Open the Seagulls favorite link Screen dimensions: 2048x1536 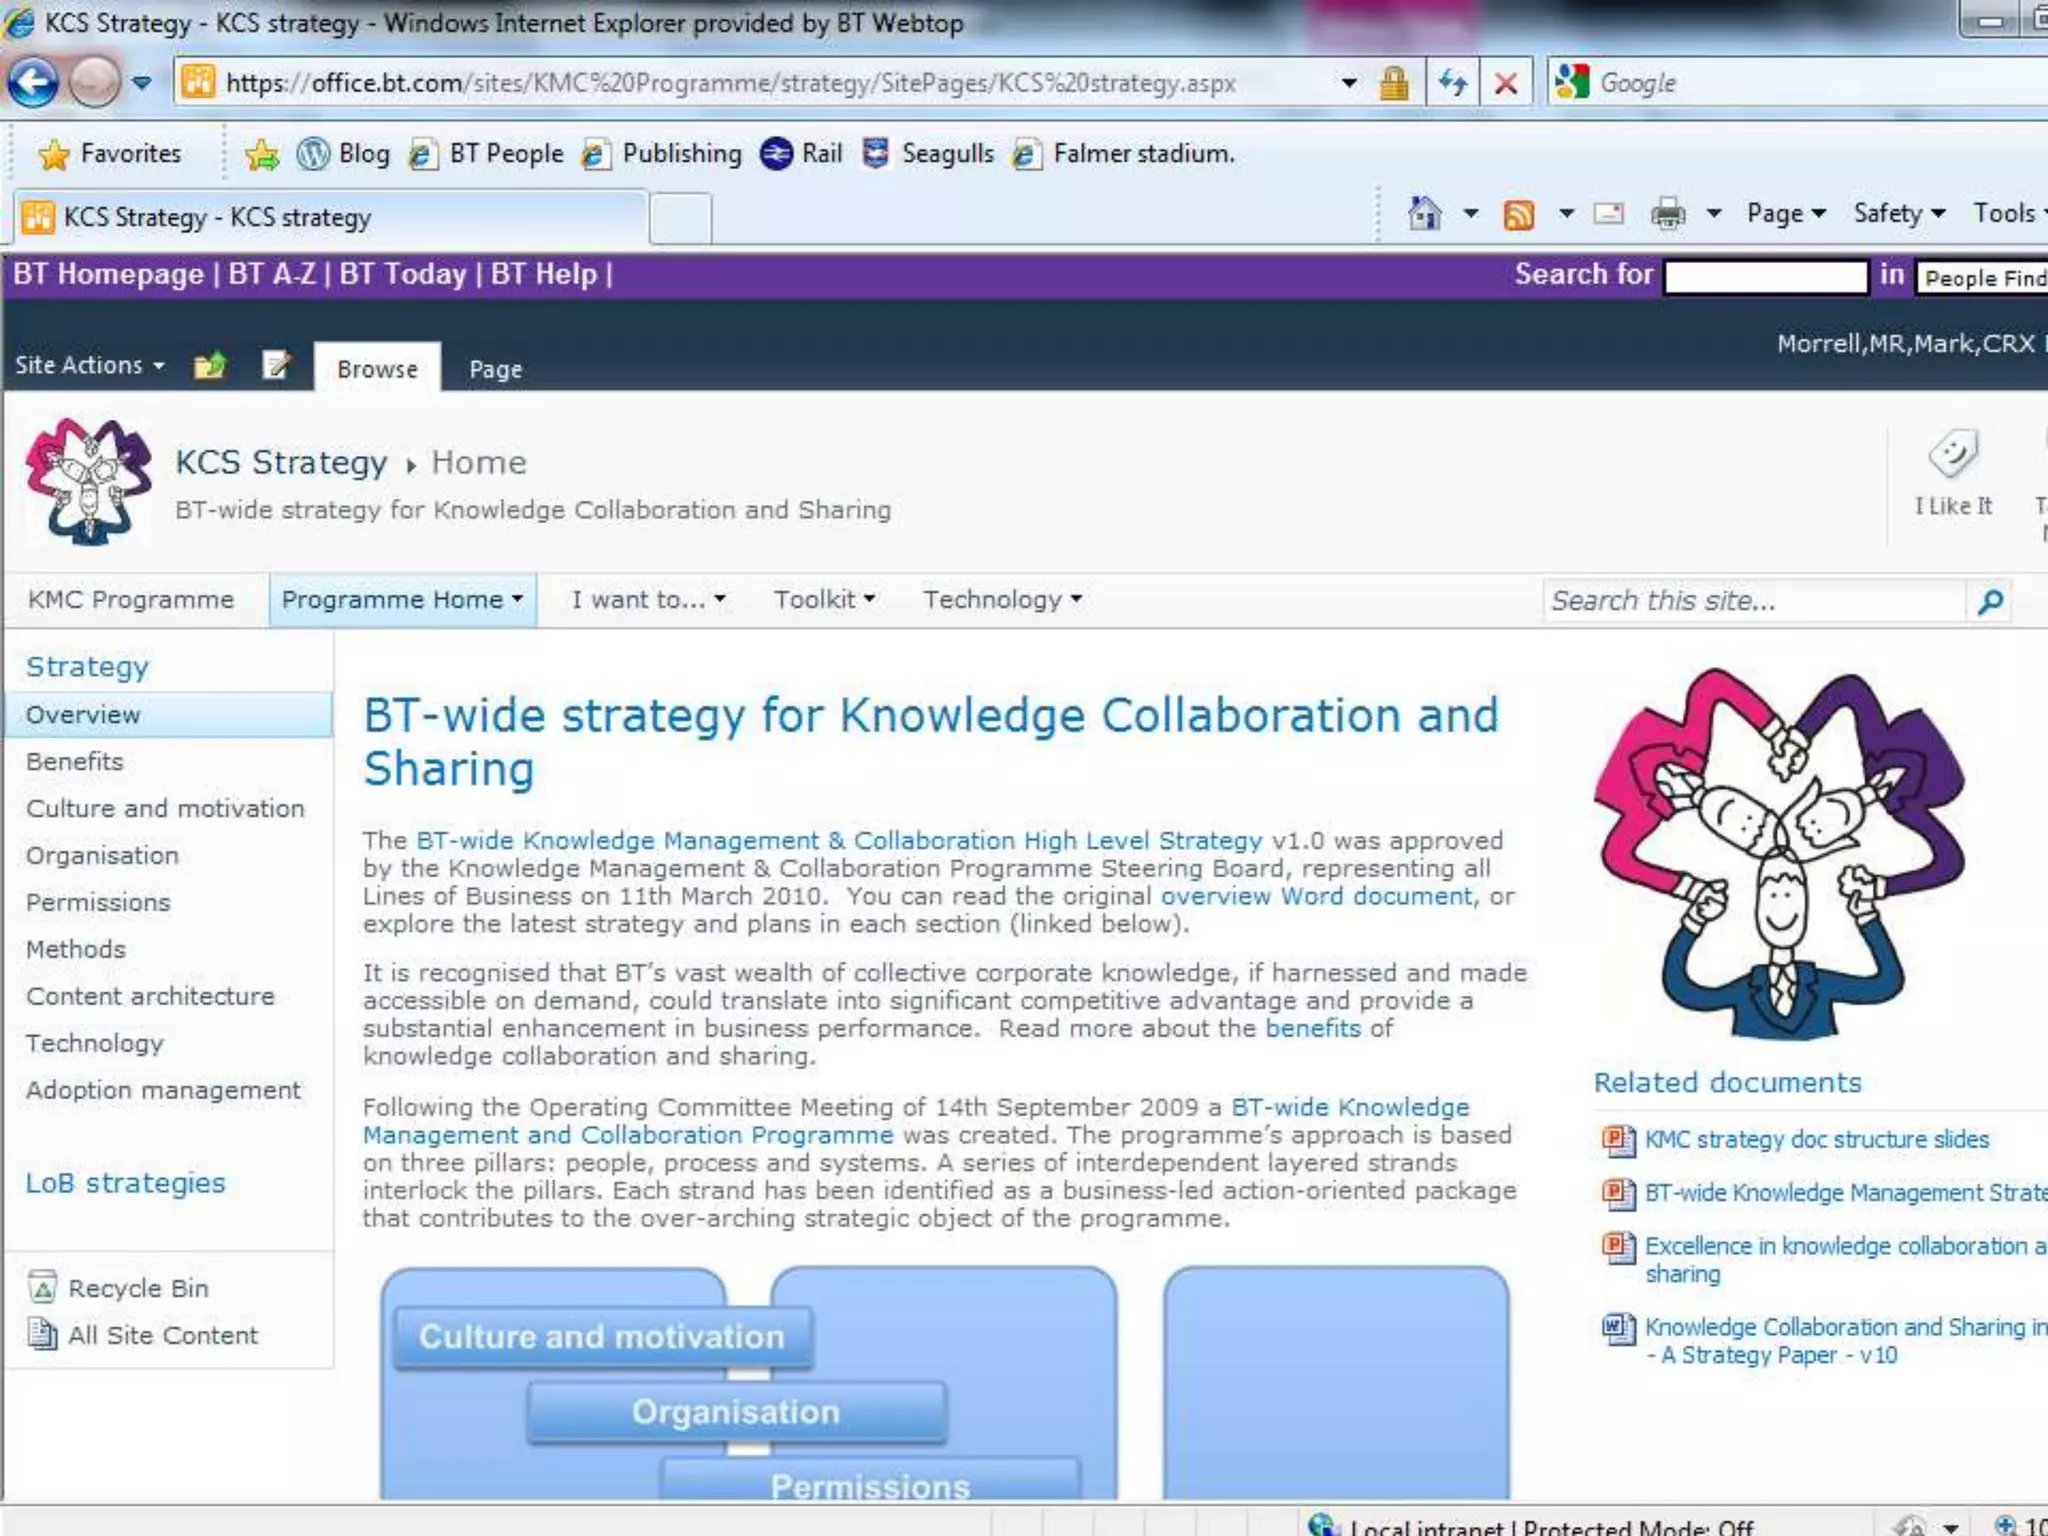click(928, 153)
